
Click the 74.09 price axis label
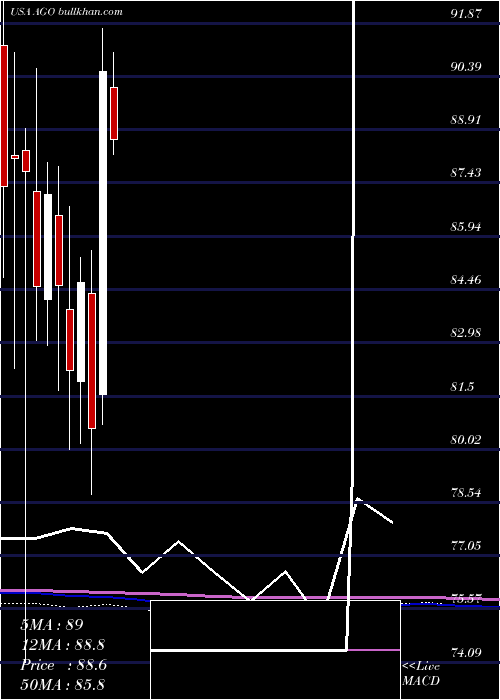click(x=466, y=653)
